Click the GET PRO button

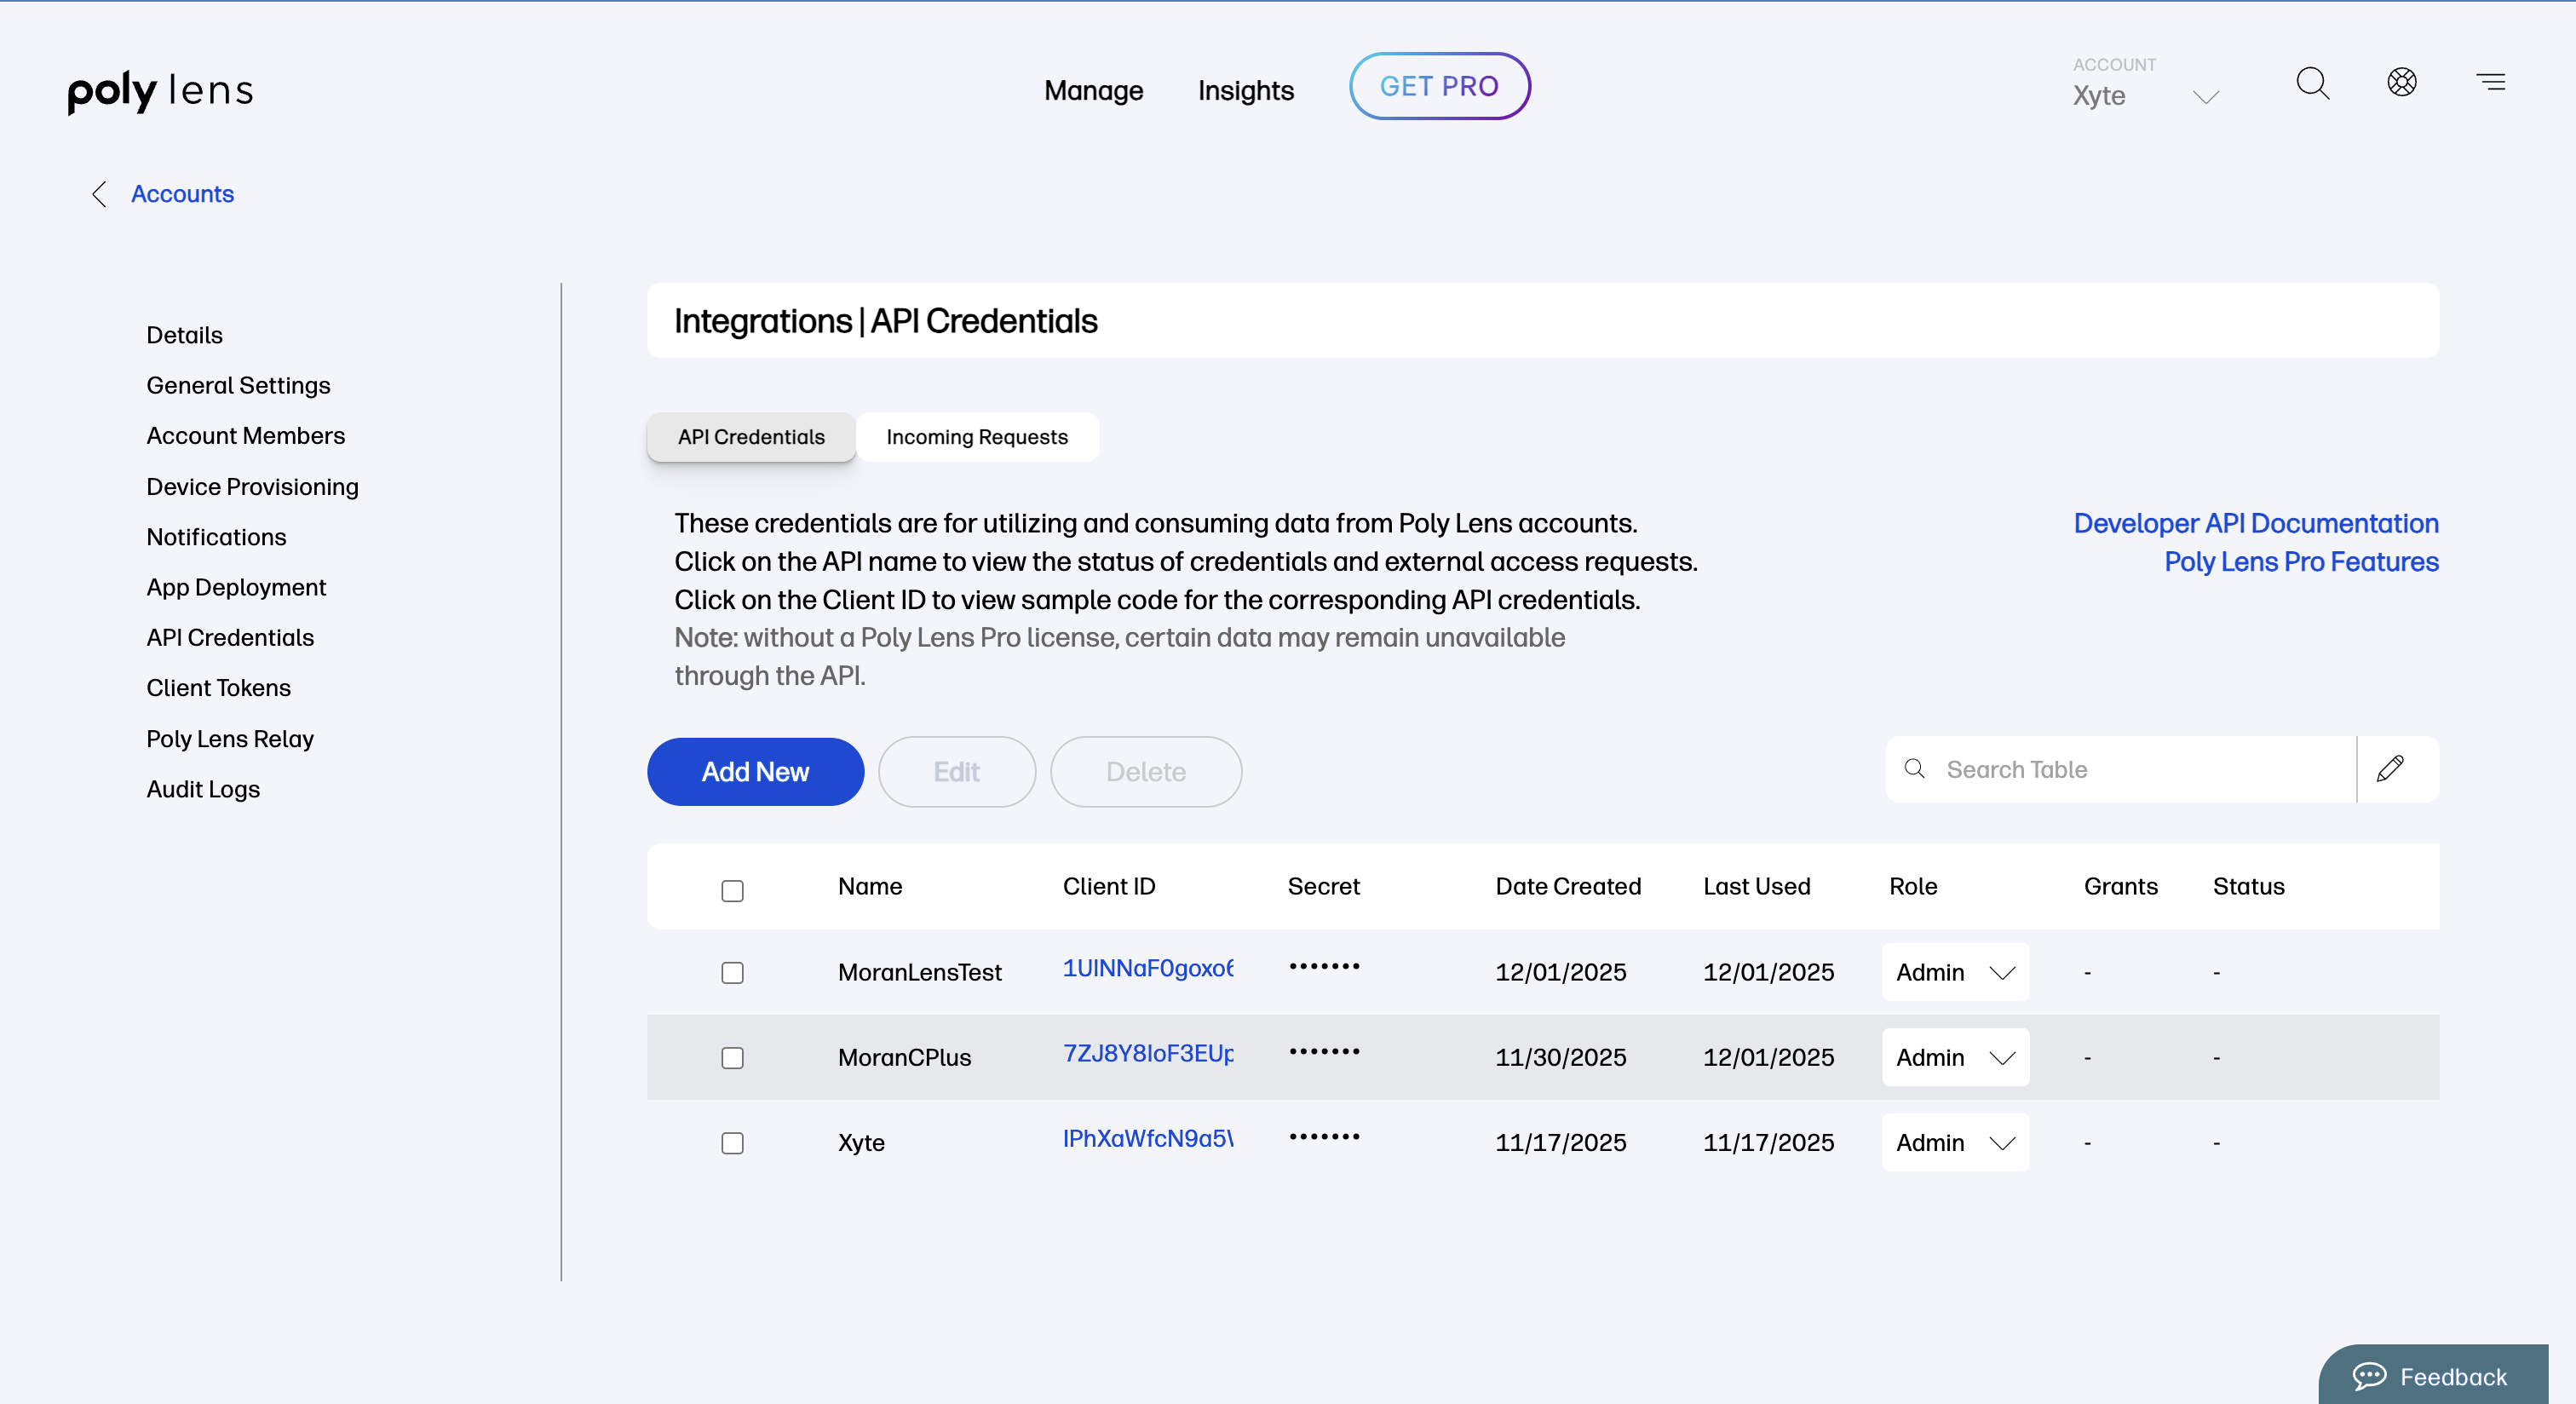tap(1439, 86)
